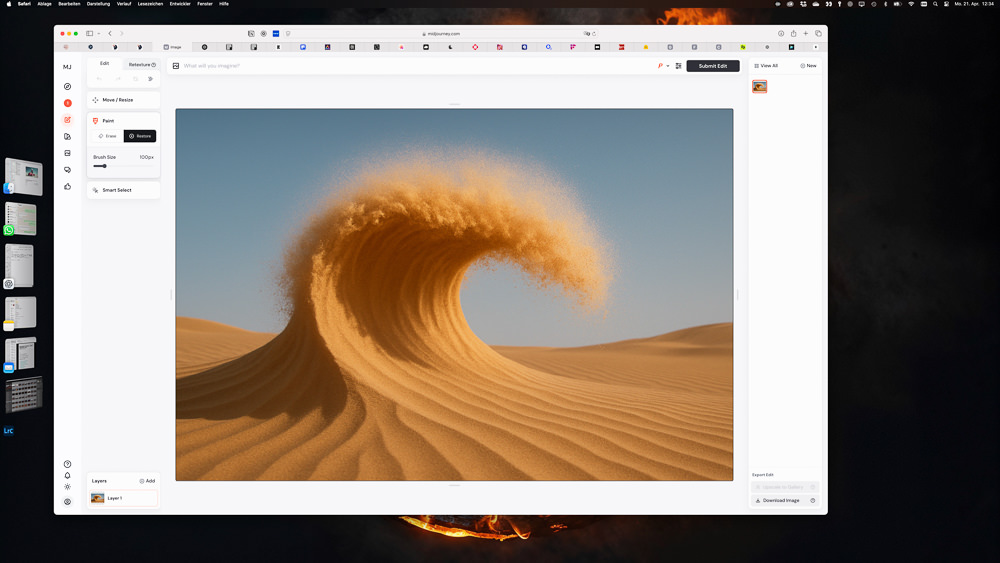Viewport: 1000px width, 563px height.
Task: Switch to the Edit tab
Action: coord(105,64)
